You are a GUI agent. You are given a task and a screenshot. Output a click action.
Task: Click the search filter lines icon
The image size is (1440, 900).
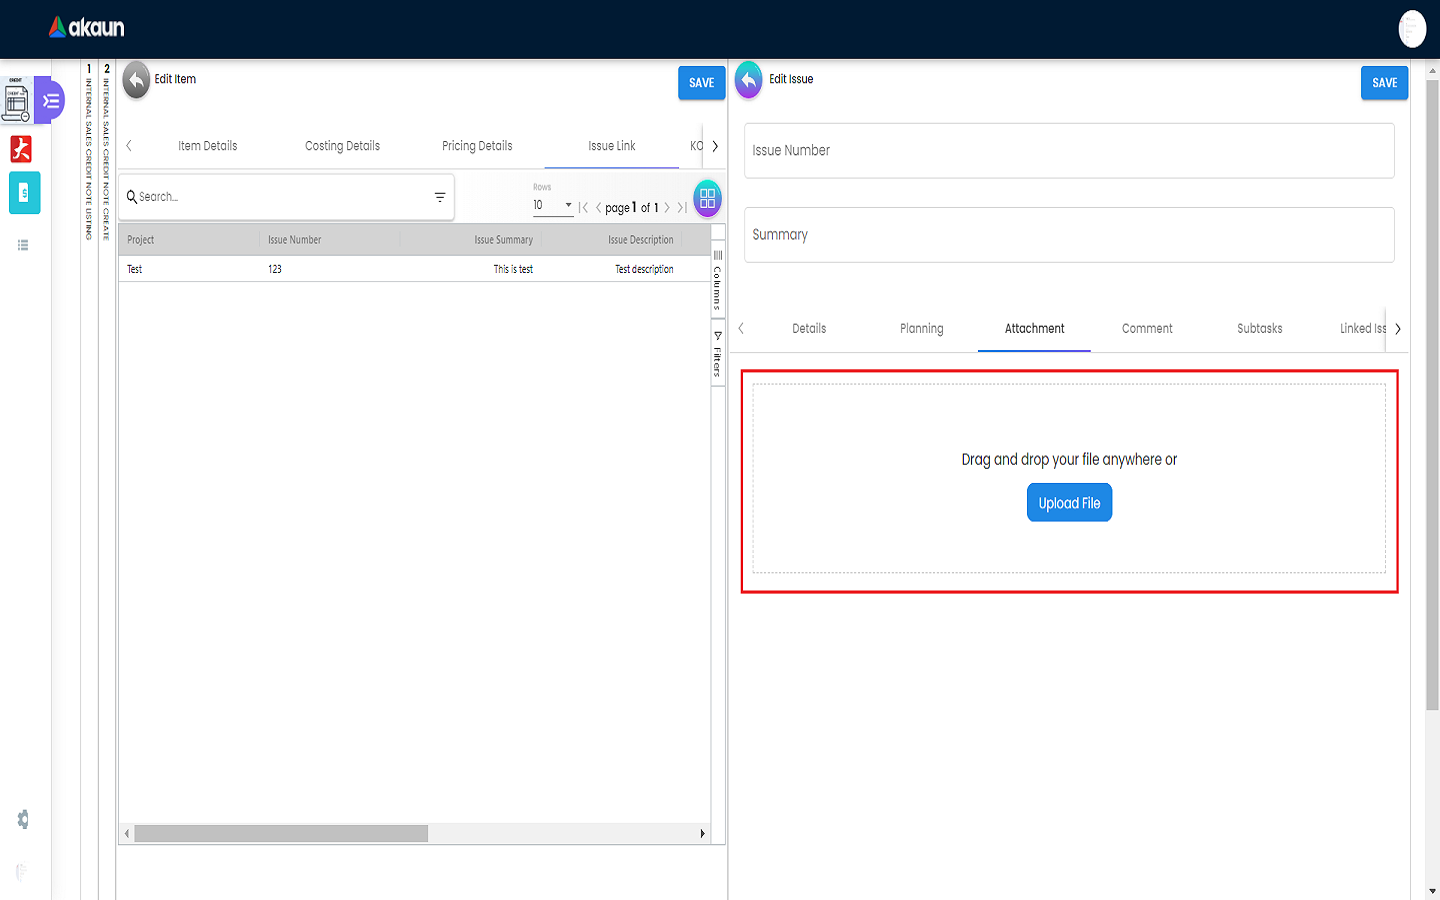tap(440, 197)
